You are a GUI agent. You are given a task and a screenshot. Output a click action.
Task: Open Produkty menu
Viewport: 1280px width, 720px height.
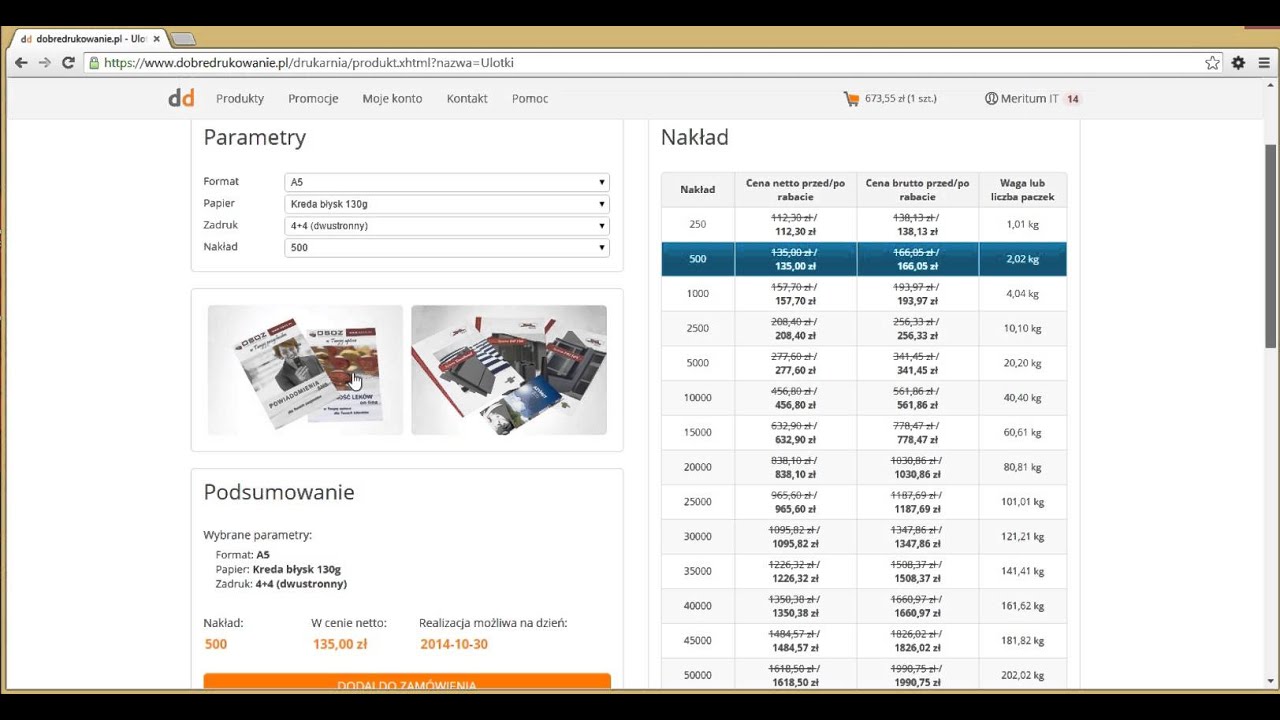coord(240,98)
